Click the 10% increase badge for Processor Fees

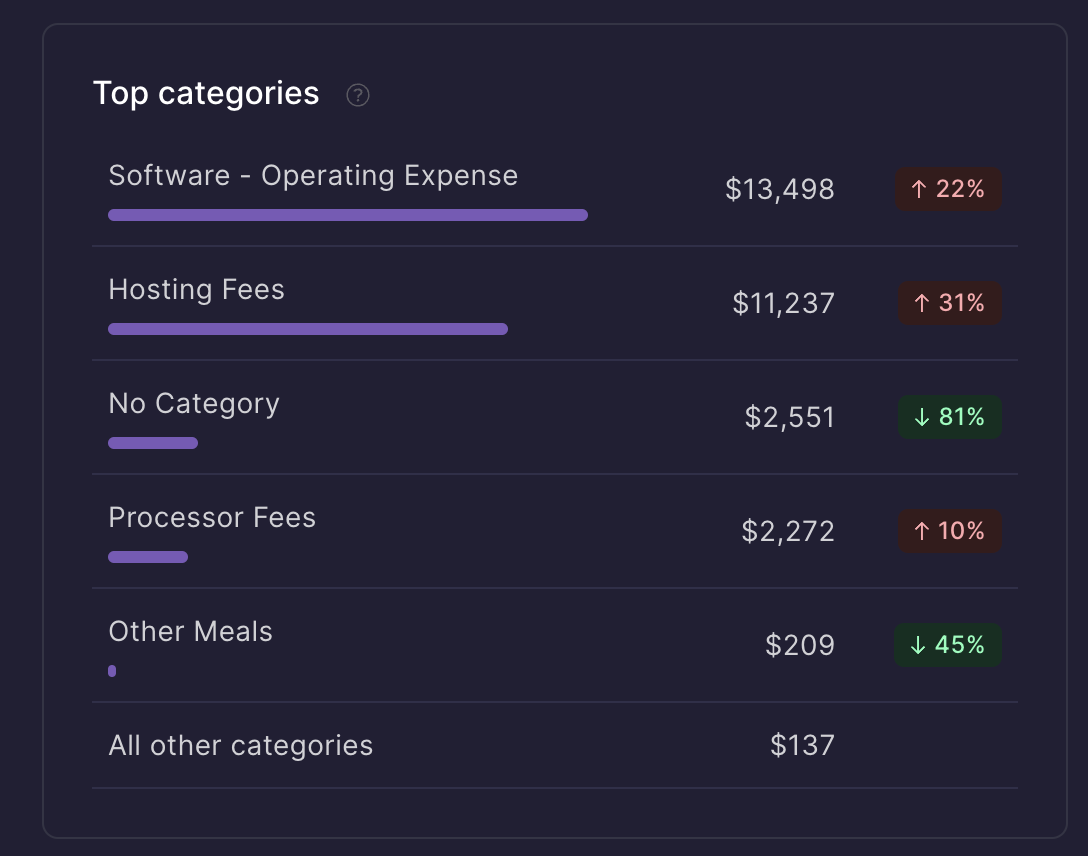(948, 531)
